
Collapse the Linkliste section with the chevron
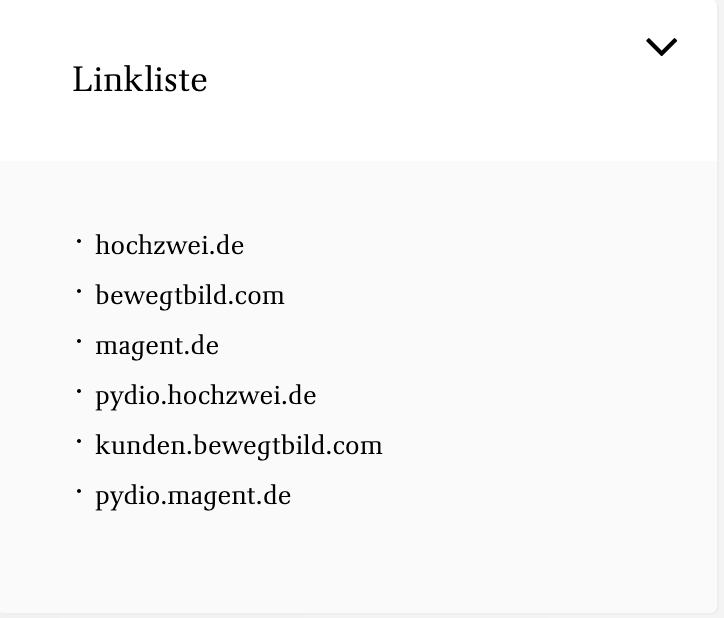tap(661, 47)
